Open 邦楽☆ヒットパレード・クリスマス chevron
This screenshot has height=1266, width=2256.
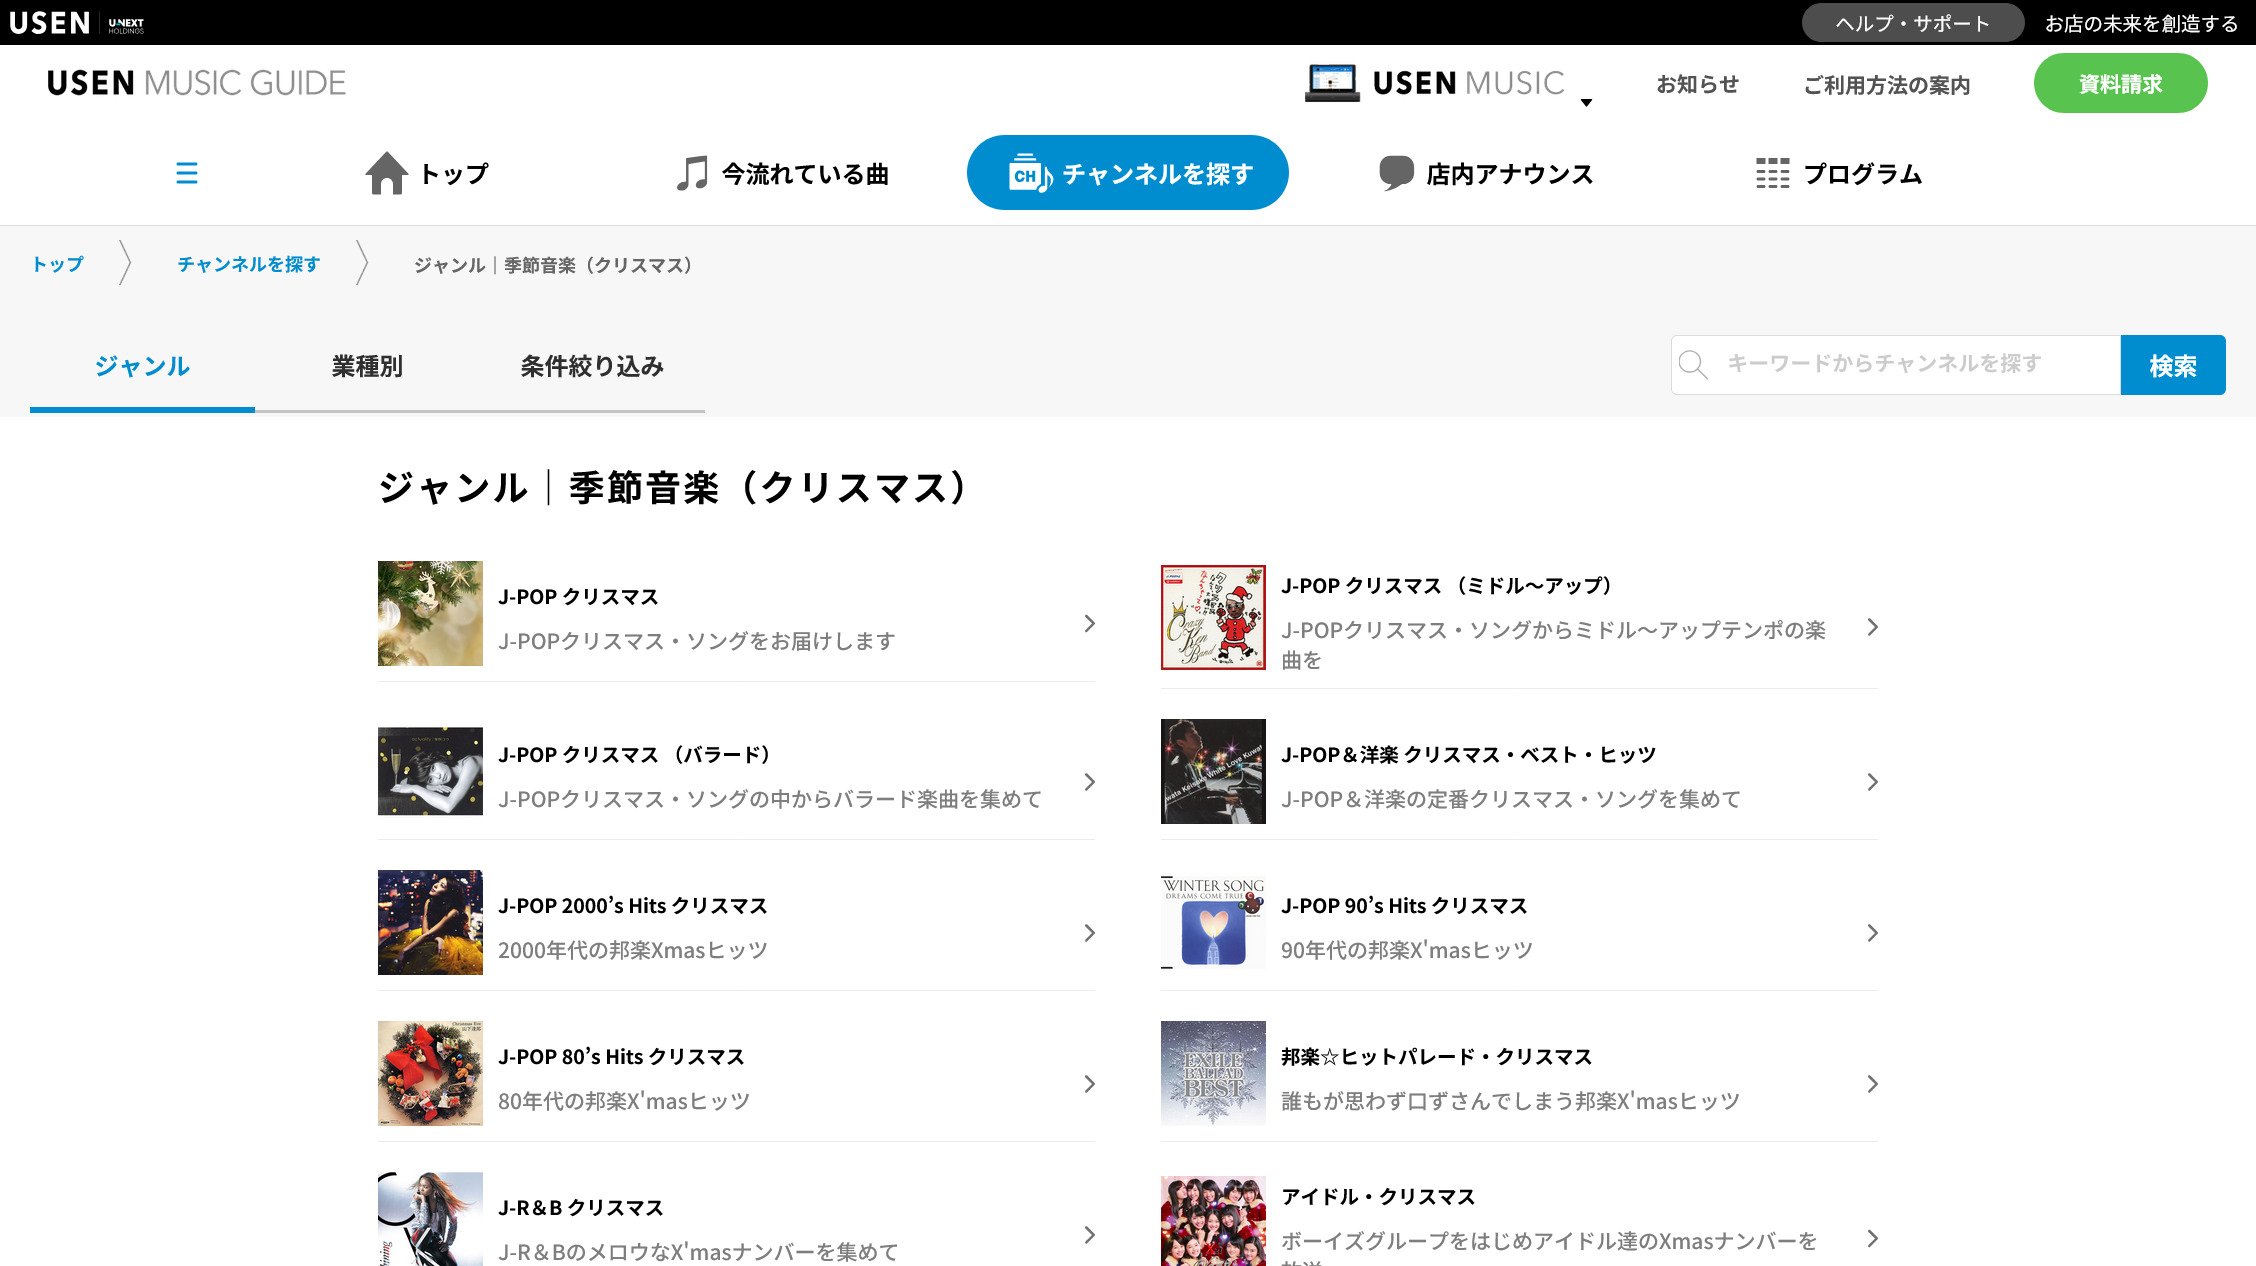pyautogui.click(x=1872, y=1084)
